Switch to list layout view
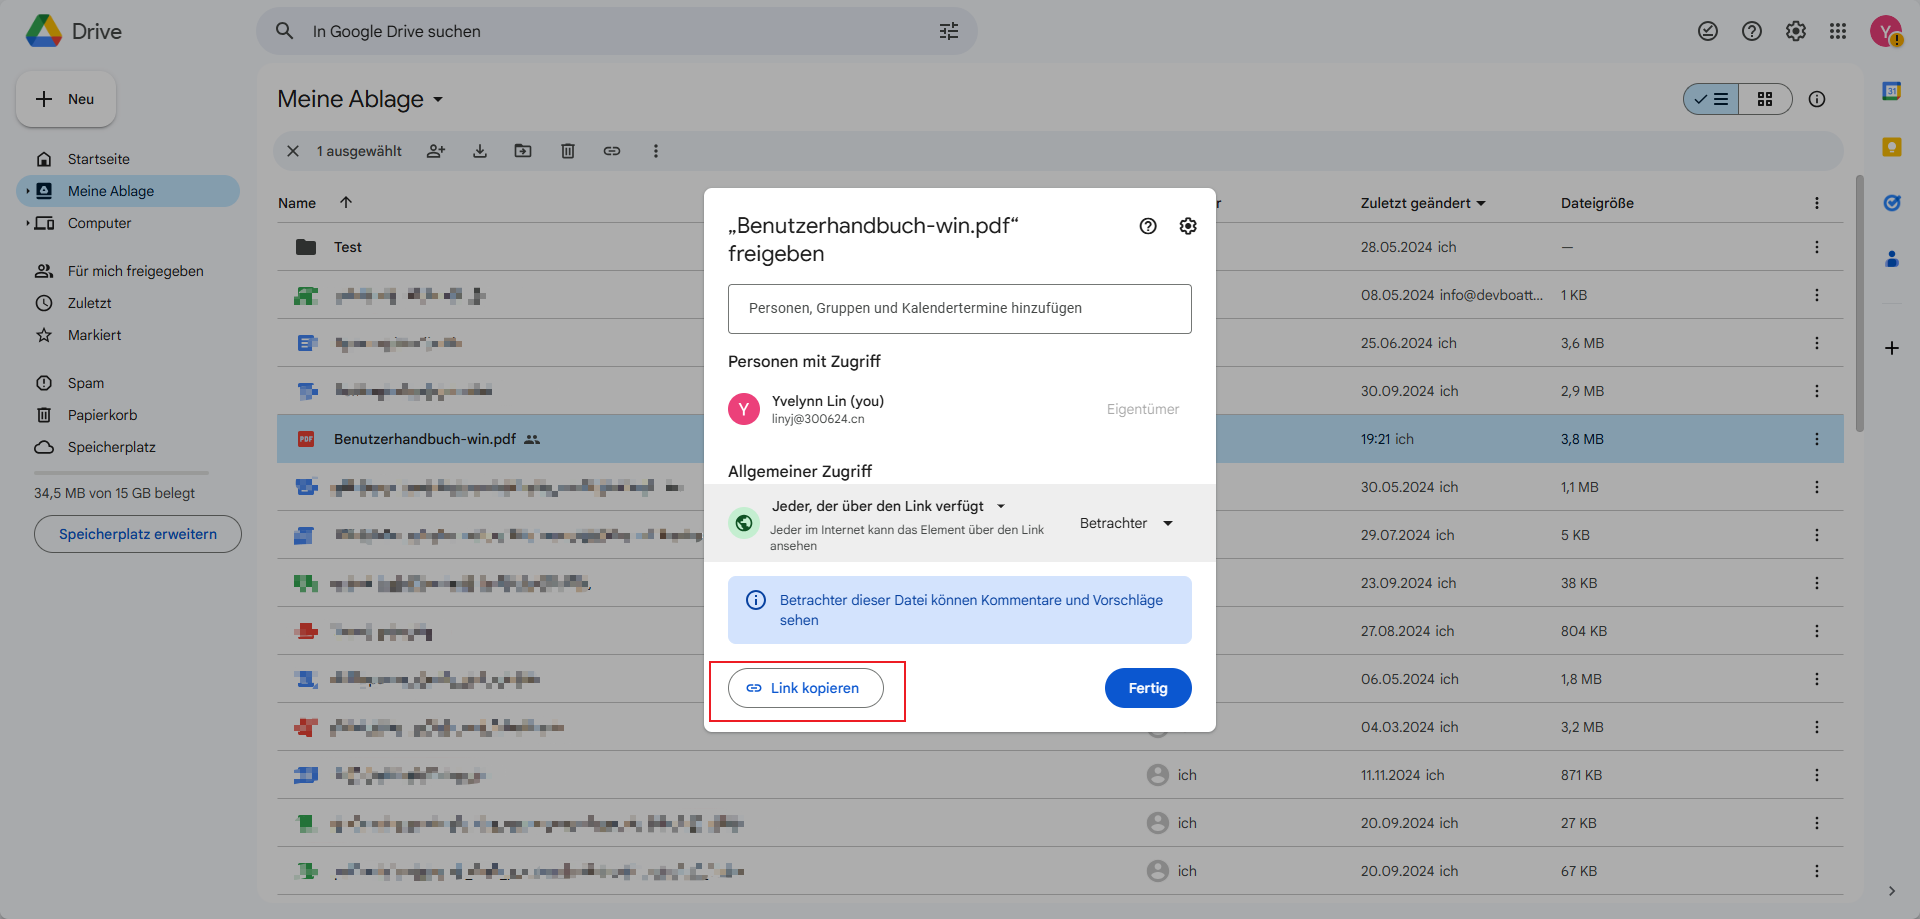 tap(1711, 99)
